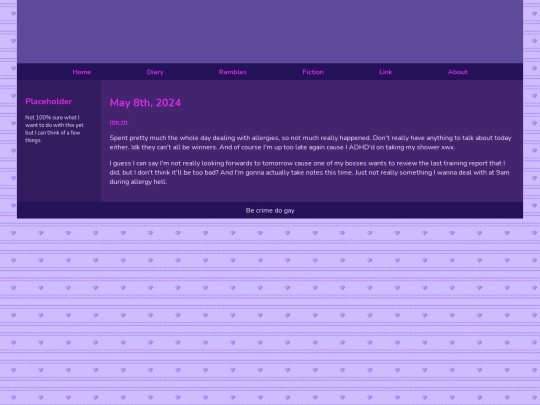540x405 pixels.
Task: Open the Fiction section
Action: 313,72
